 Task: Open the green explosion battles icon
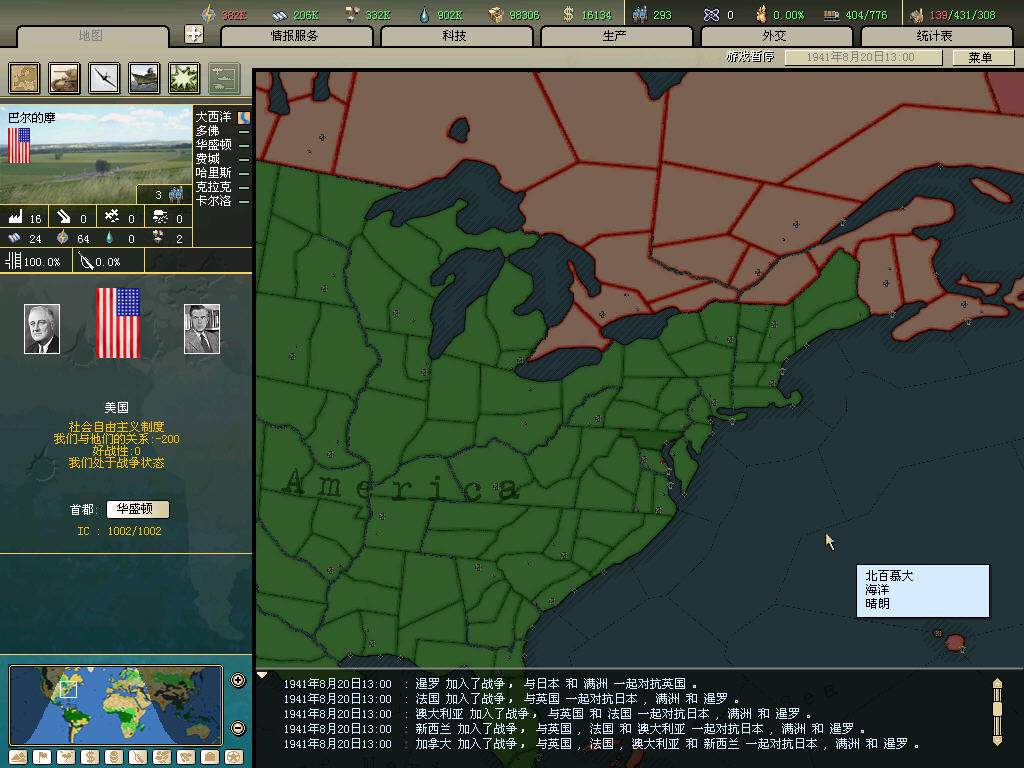tap(184, 78)
